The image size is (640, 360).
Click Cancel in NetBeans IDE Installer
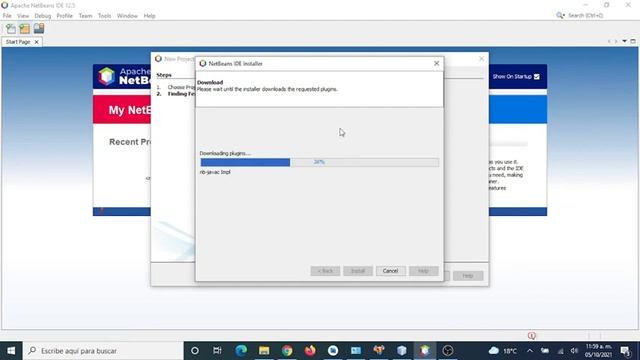[x=390, y=271]
